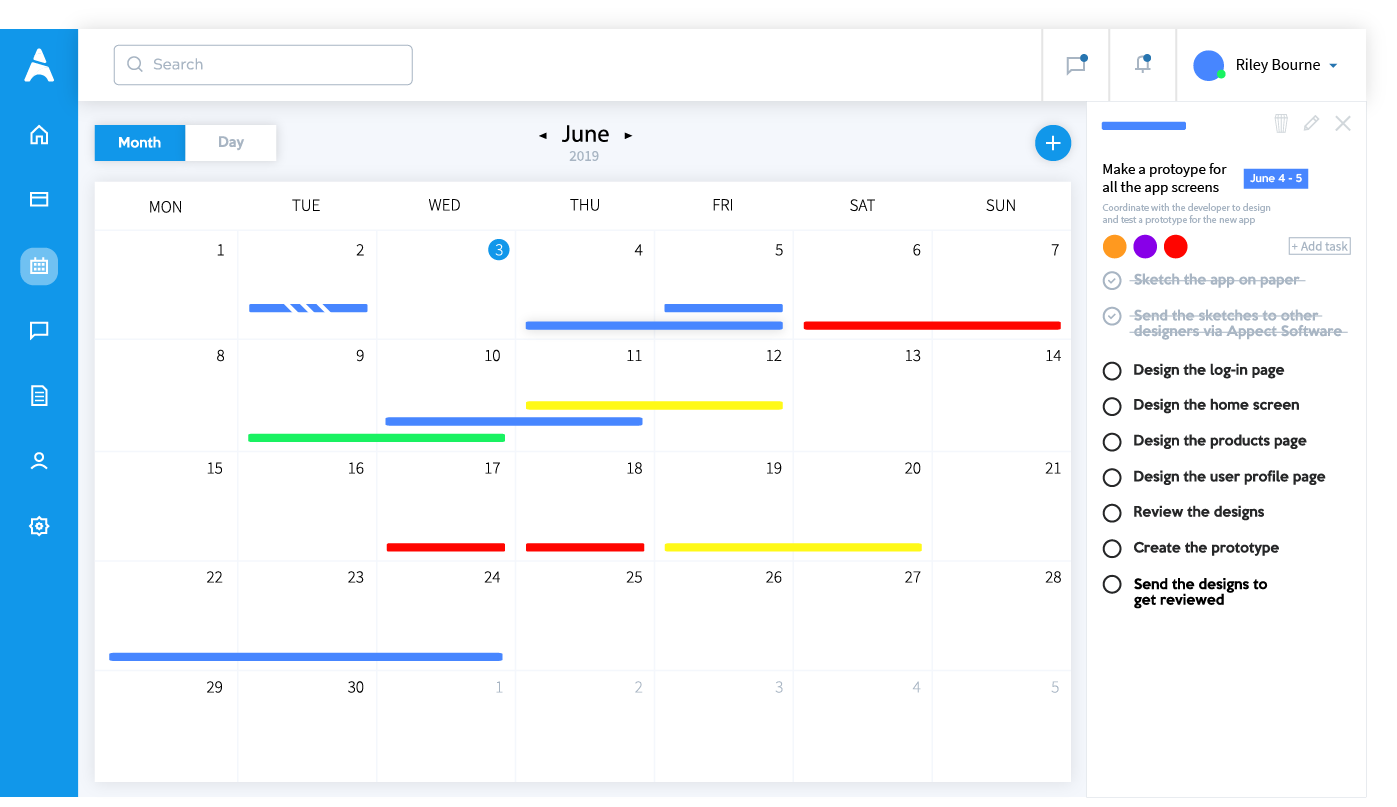This screenshot has width=1397, height=807.
Task: Close the task detail panel
Action: [x=1343, y=123]
